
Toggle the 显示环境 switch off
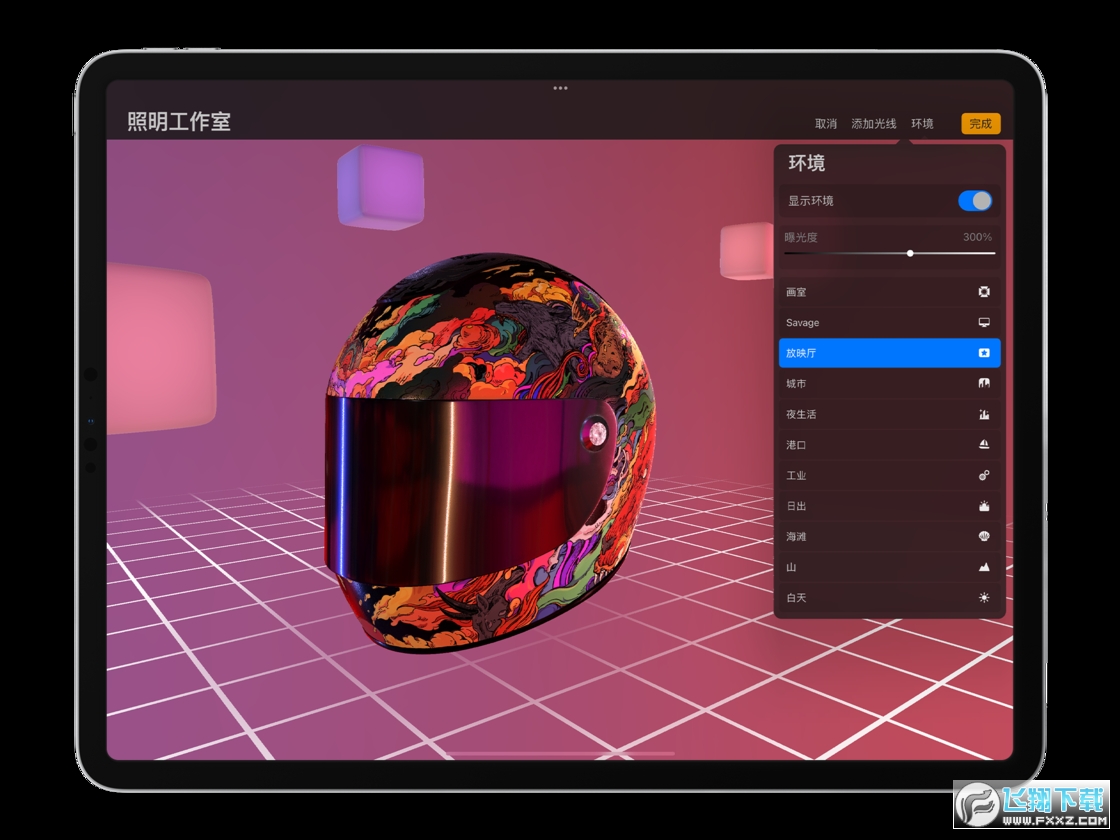click(x=975, y=201)
